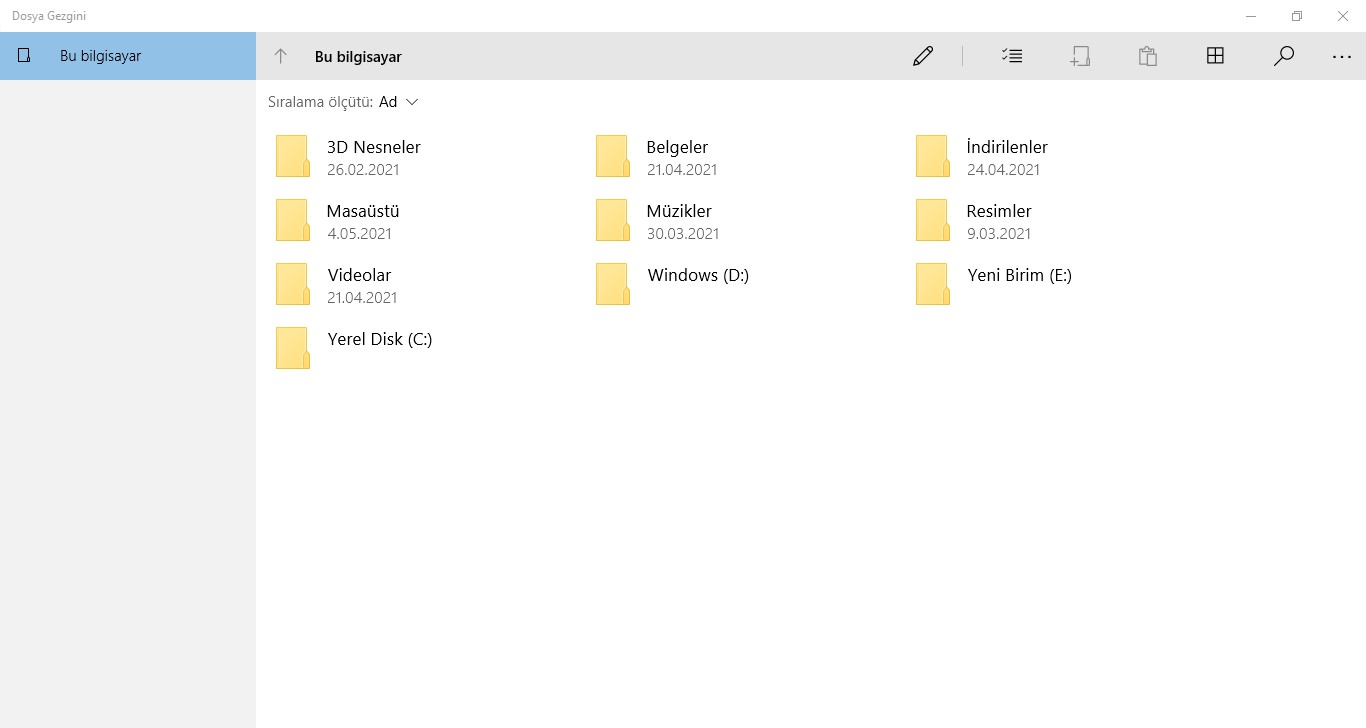The width and height of the screenshot is (1366, 728).
Task: Open the More options ellipsis menu
Action: pos(1342,57)
